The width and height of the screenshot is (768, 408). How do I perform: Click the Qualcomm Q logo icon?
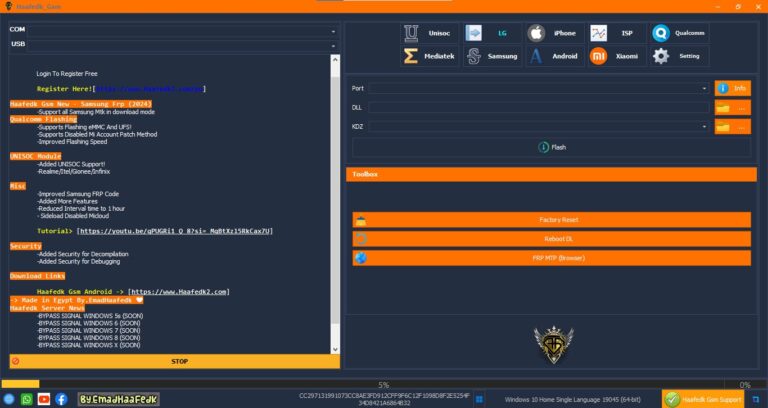tap(661, 33)
